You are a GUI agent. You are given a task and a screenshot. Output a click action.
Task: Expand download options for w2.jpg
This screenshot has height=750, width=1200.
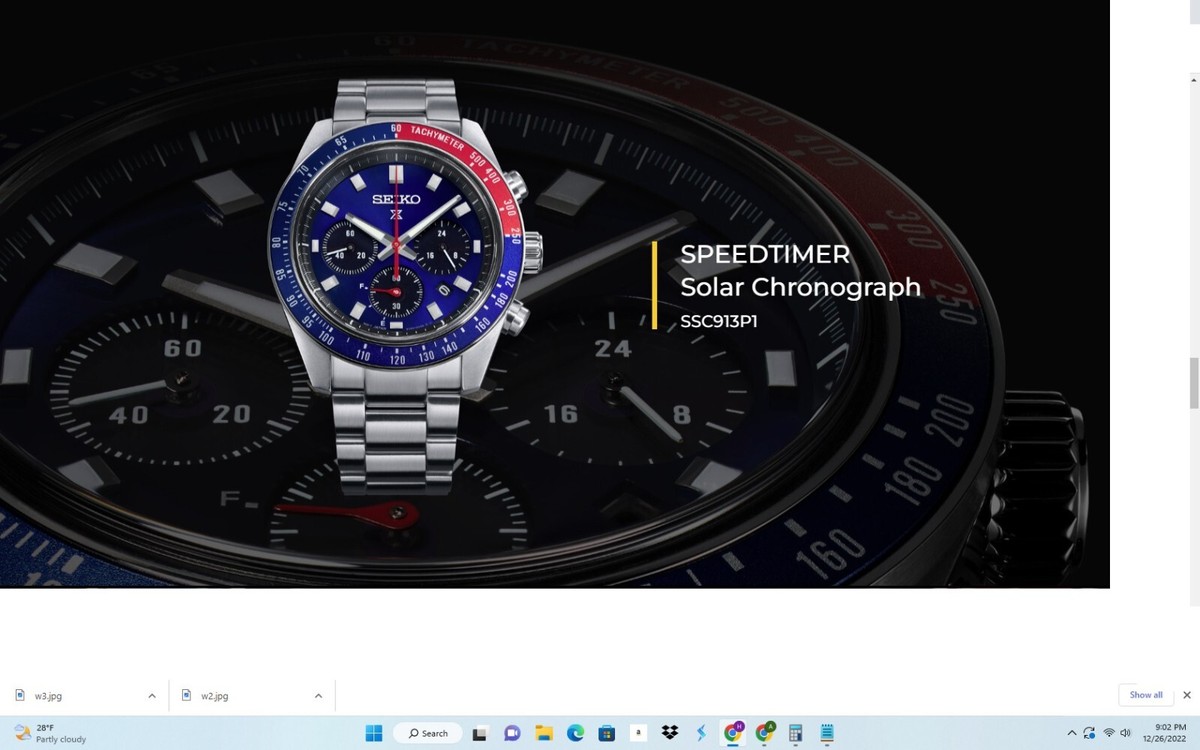click(317, 694)
